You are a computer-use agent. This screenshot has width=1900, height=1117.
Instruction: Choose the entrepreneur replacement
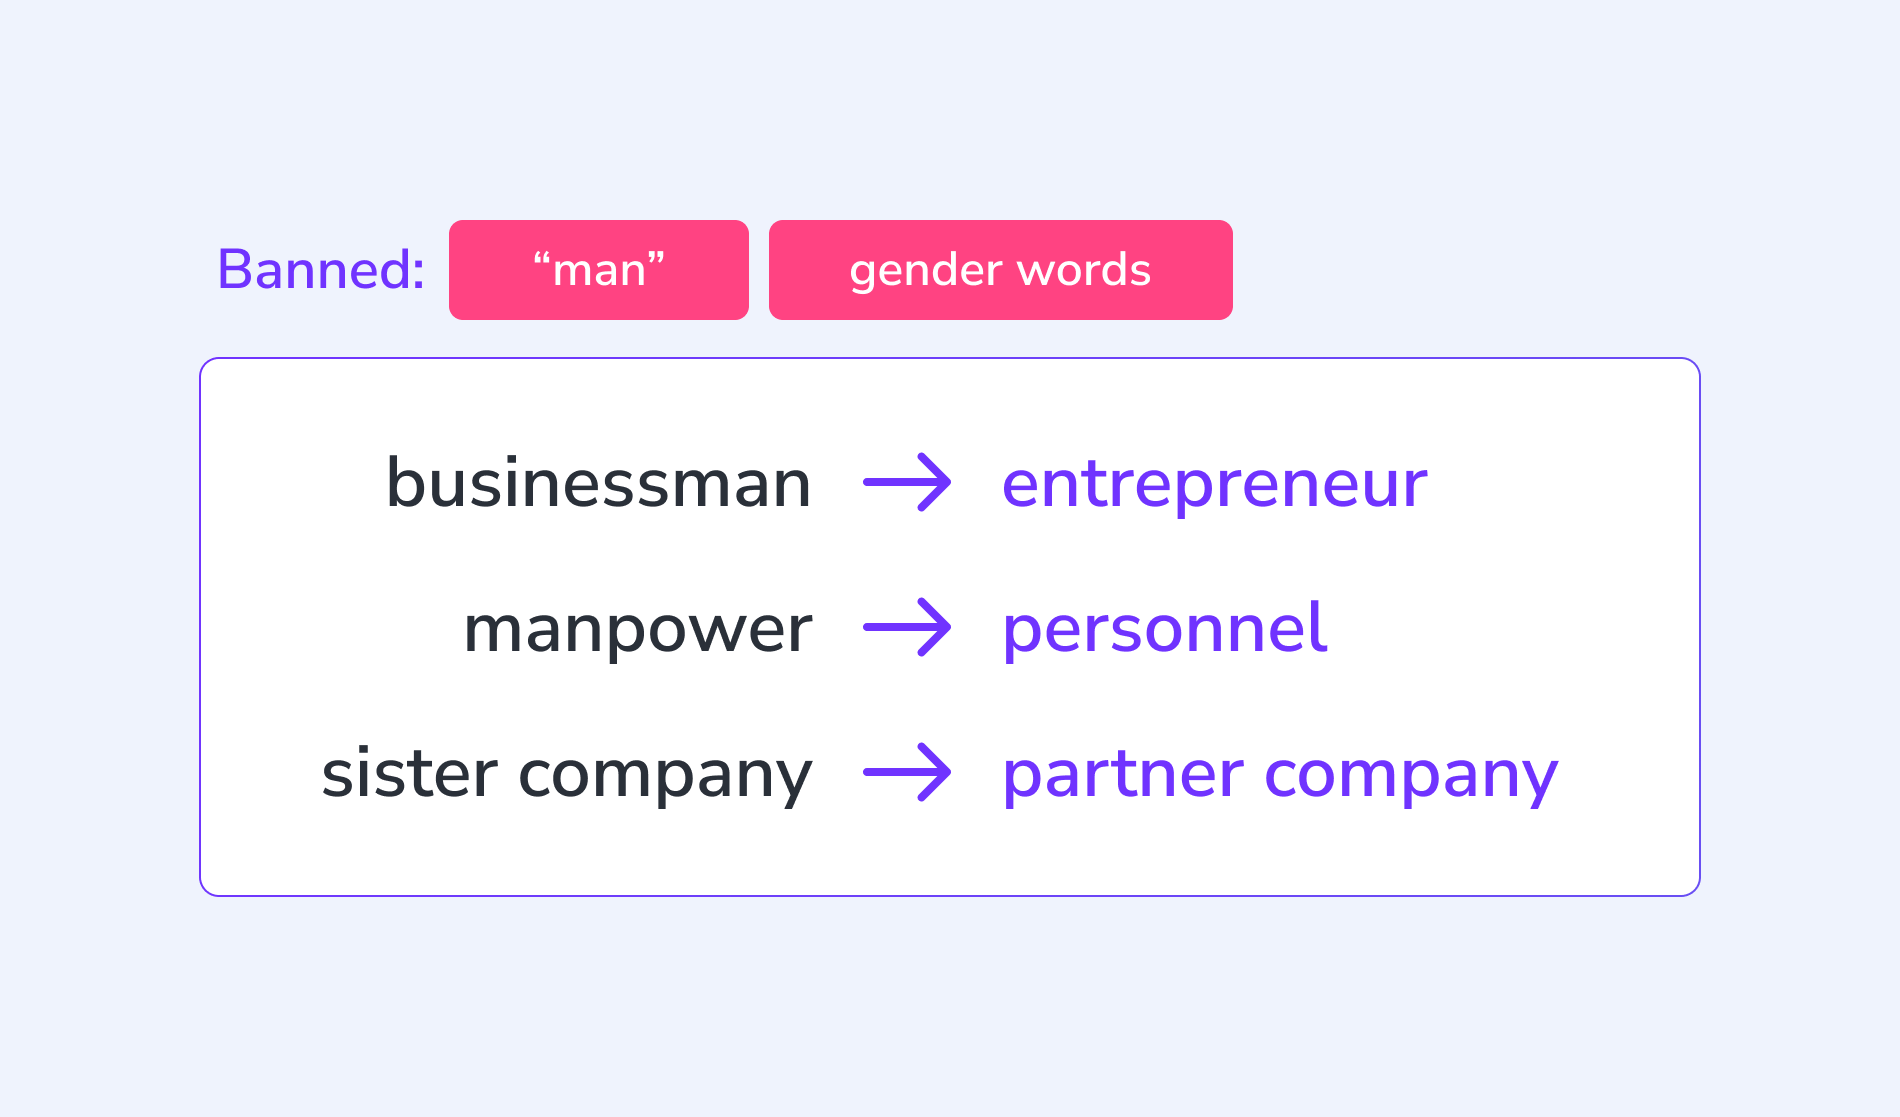pyautogui.click(x=1215, y=485)
